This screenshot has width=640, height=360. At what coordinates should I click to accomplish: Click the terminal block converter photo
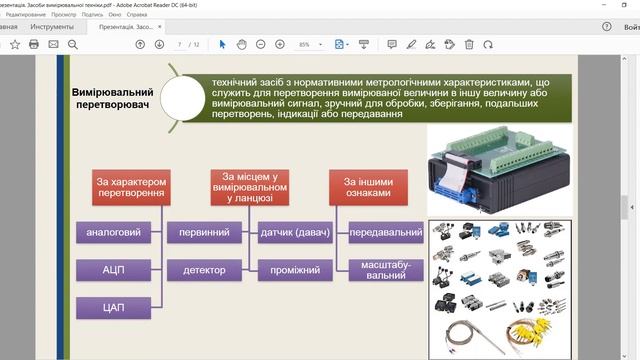[500, 170]
